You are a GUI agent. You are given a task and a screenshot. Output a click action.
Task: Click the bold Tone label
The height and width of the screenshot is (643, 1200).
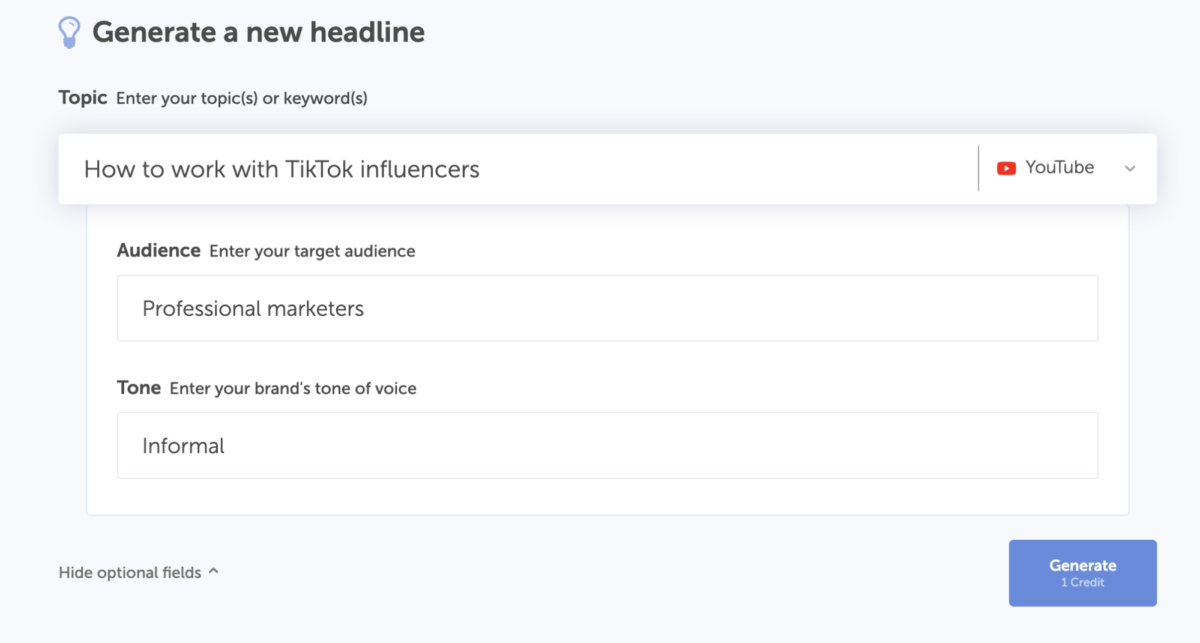139,388
